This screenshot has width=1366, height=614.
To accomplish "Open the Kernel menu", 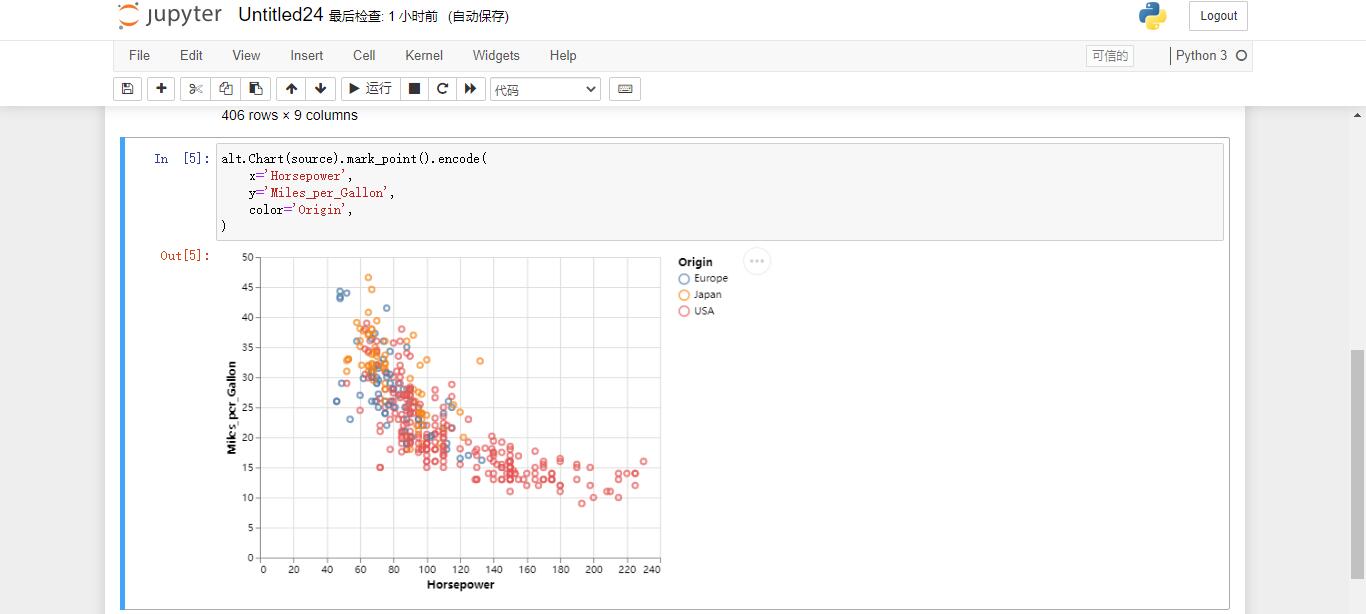I will [423, 56].
